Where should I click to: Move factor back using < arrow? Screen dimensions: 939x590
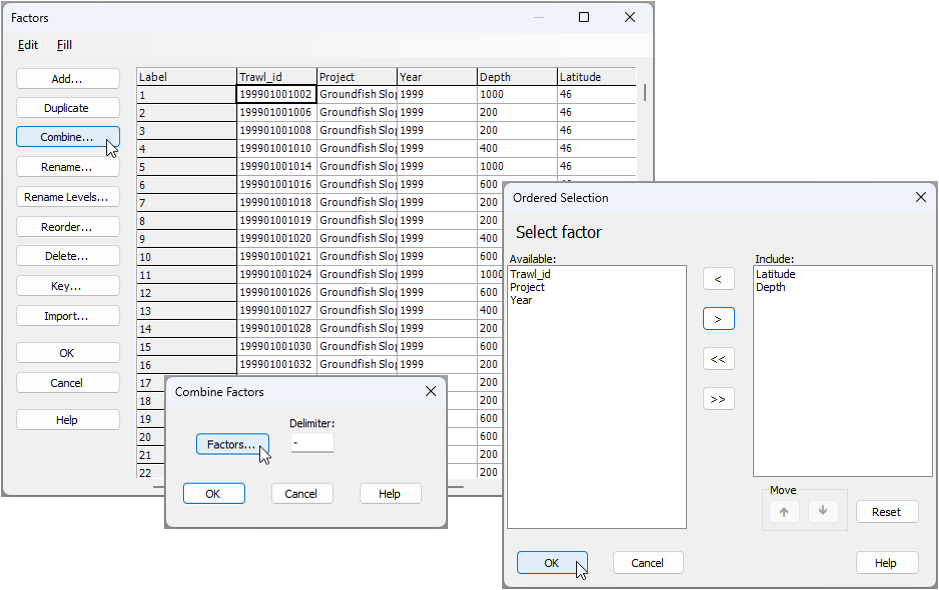(x=718, y=278)
